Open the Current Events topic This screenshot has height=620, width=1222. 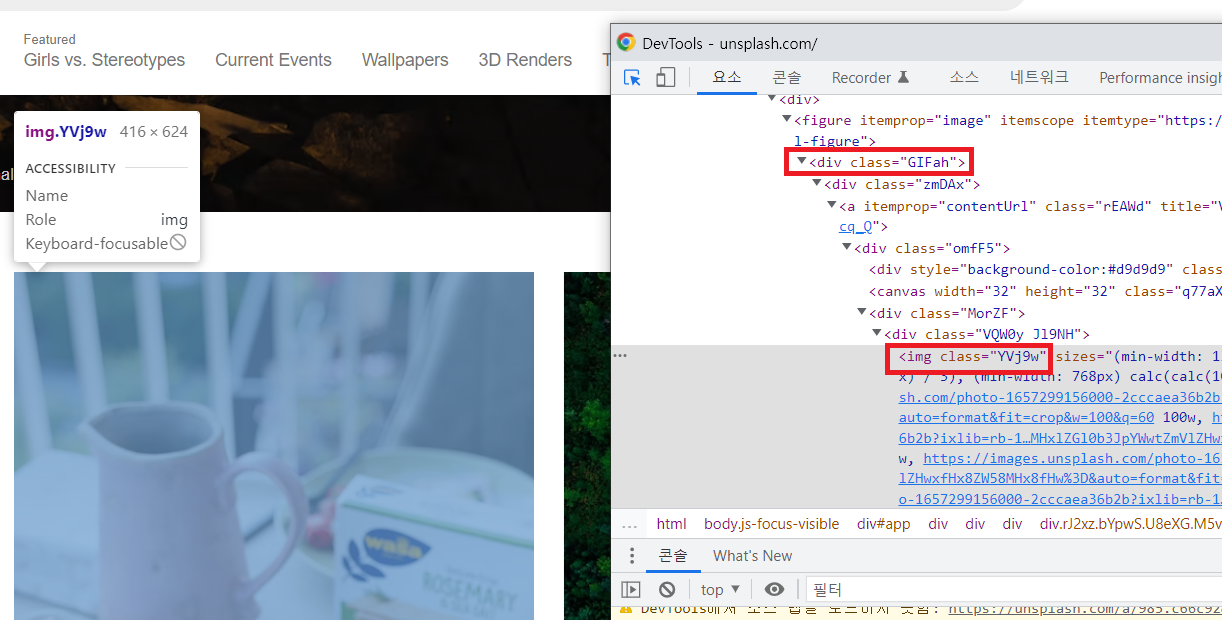click(273, 60)
